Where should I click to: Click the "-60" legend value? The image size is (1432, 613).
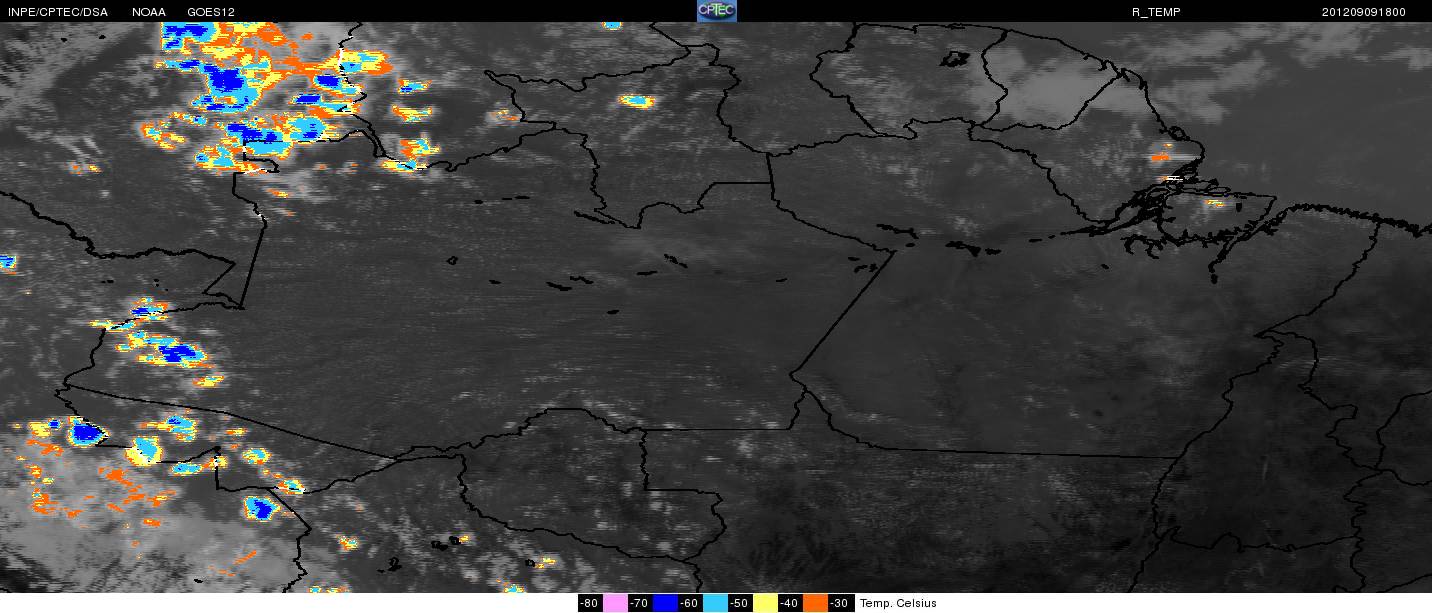(689, 603)
